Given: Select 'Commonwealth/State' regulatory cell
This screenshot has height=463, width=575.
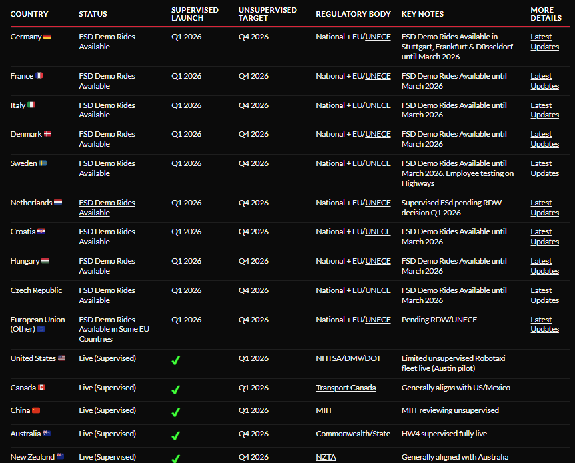Looking at the screenshot, I should point(353,433).
